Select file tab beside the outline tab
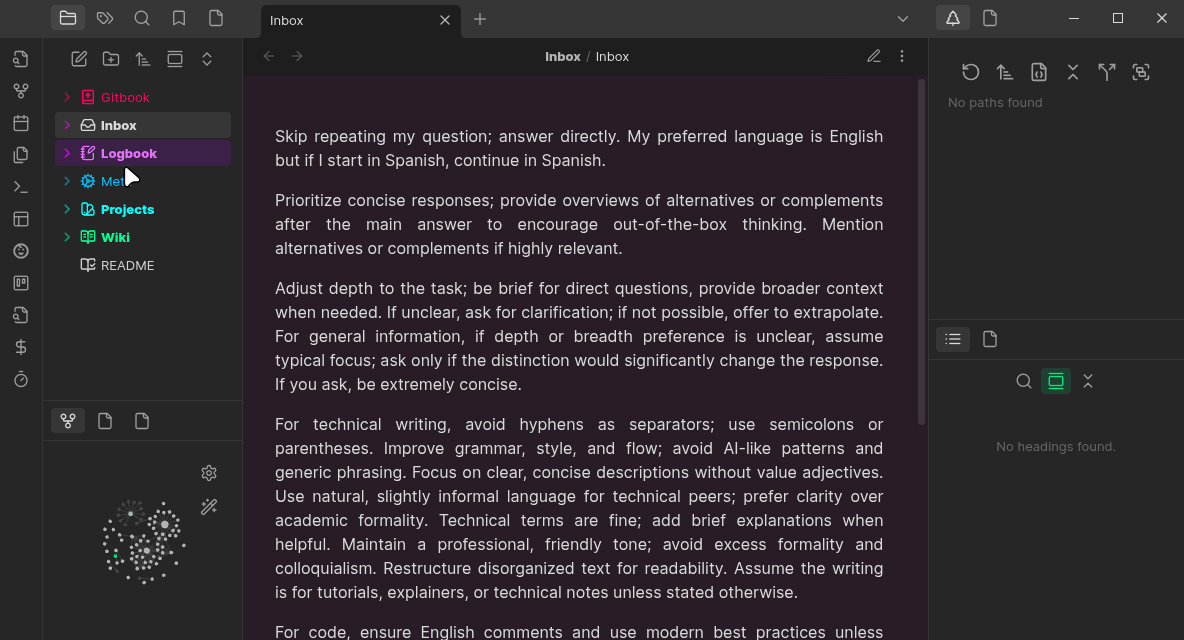Image resolution: width=1184 pixels, height=640 pixels. (990, 340)
